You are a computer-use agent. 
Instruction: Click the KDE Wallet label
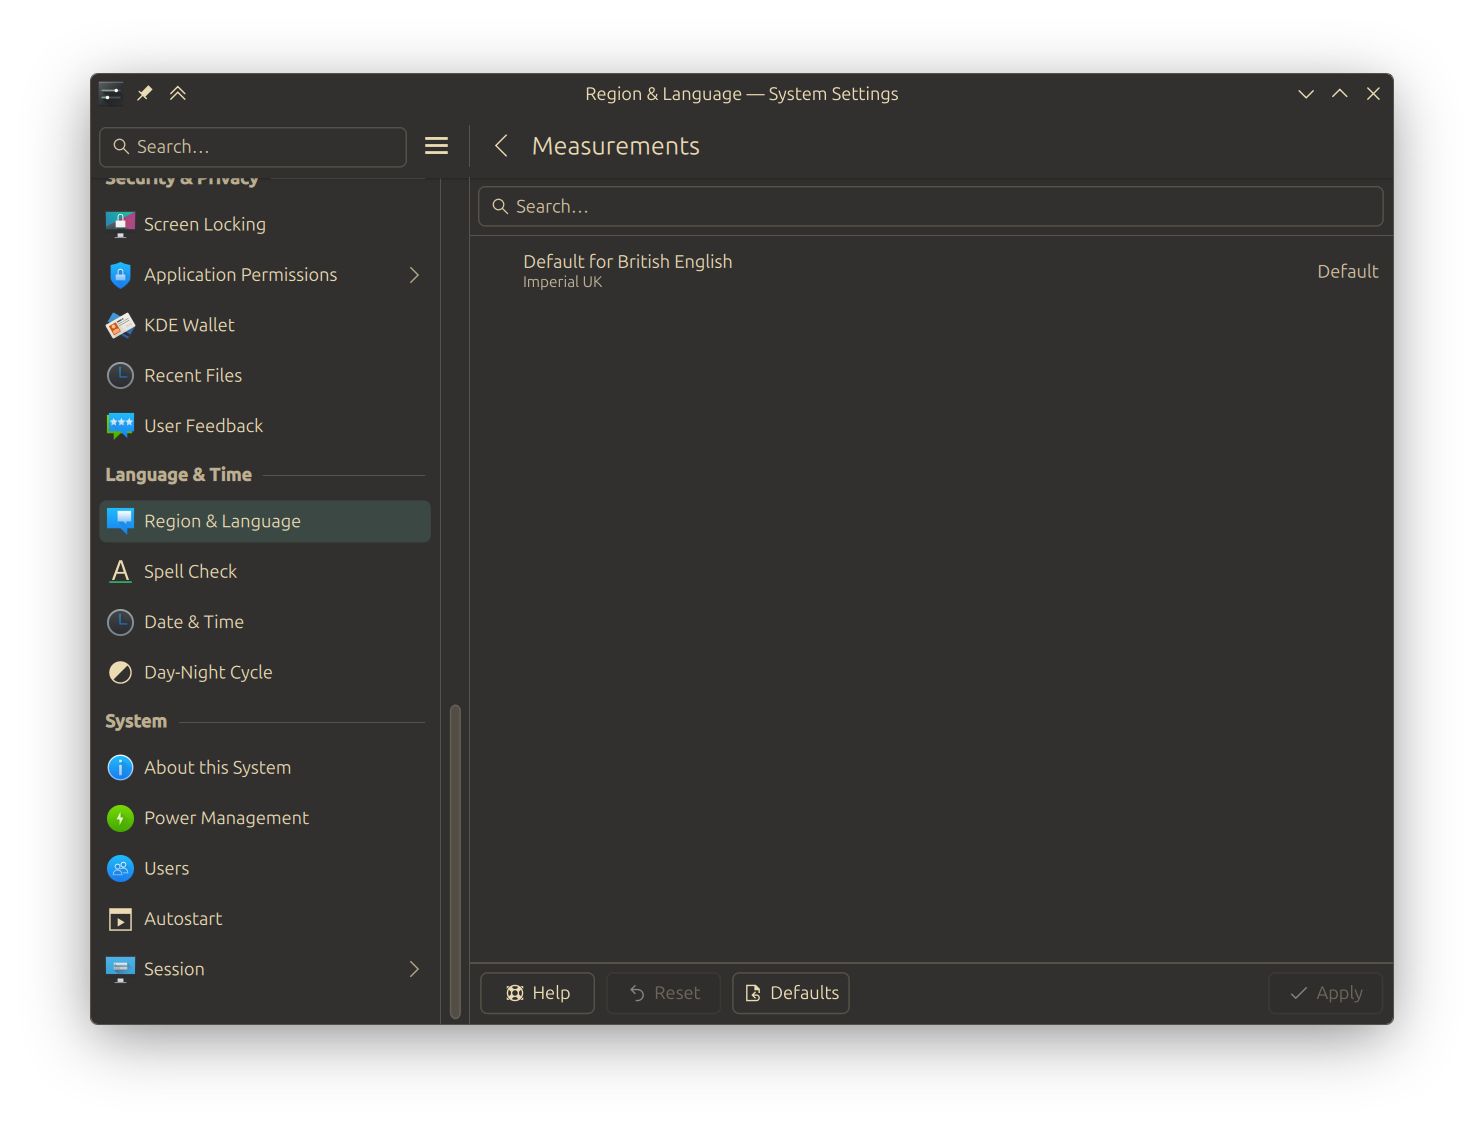pos(189,325)
